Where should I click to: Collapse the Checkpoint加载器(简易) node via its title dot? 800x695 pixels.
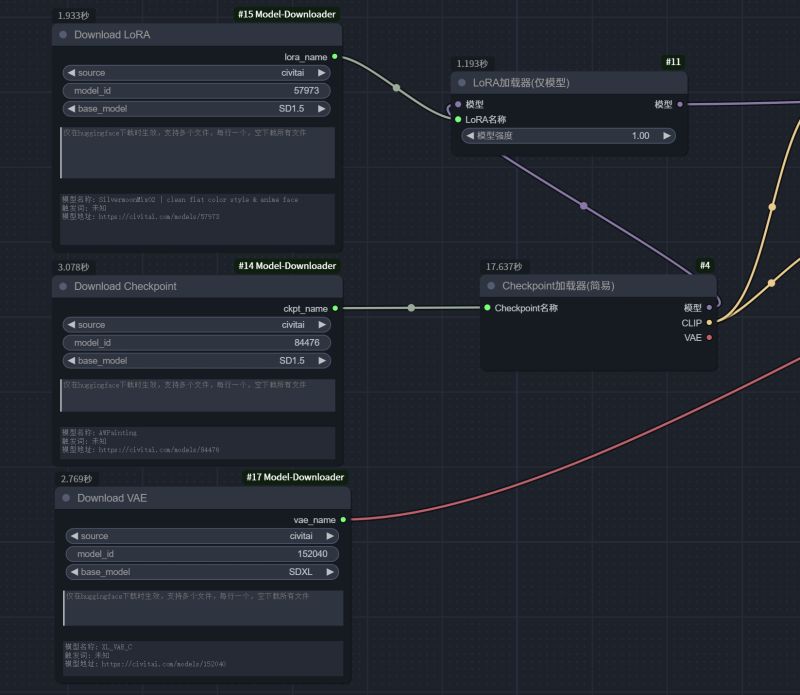(491, 286)
